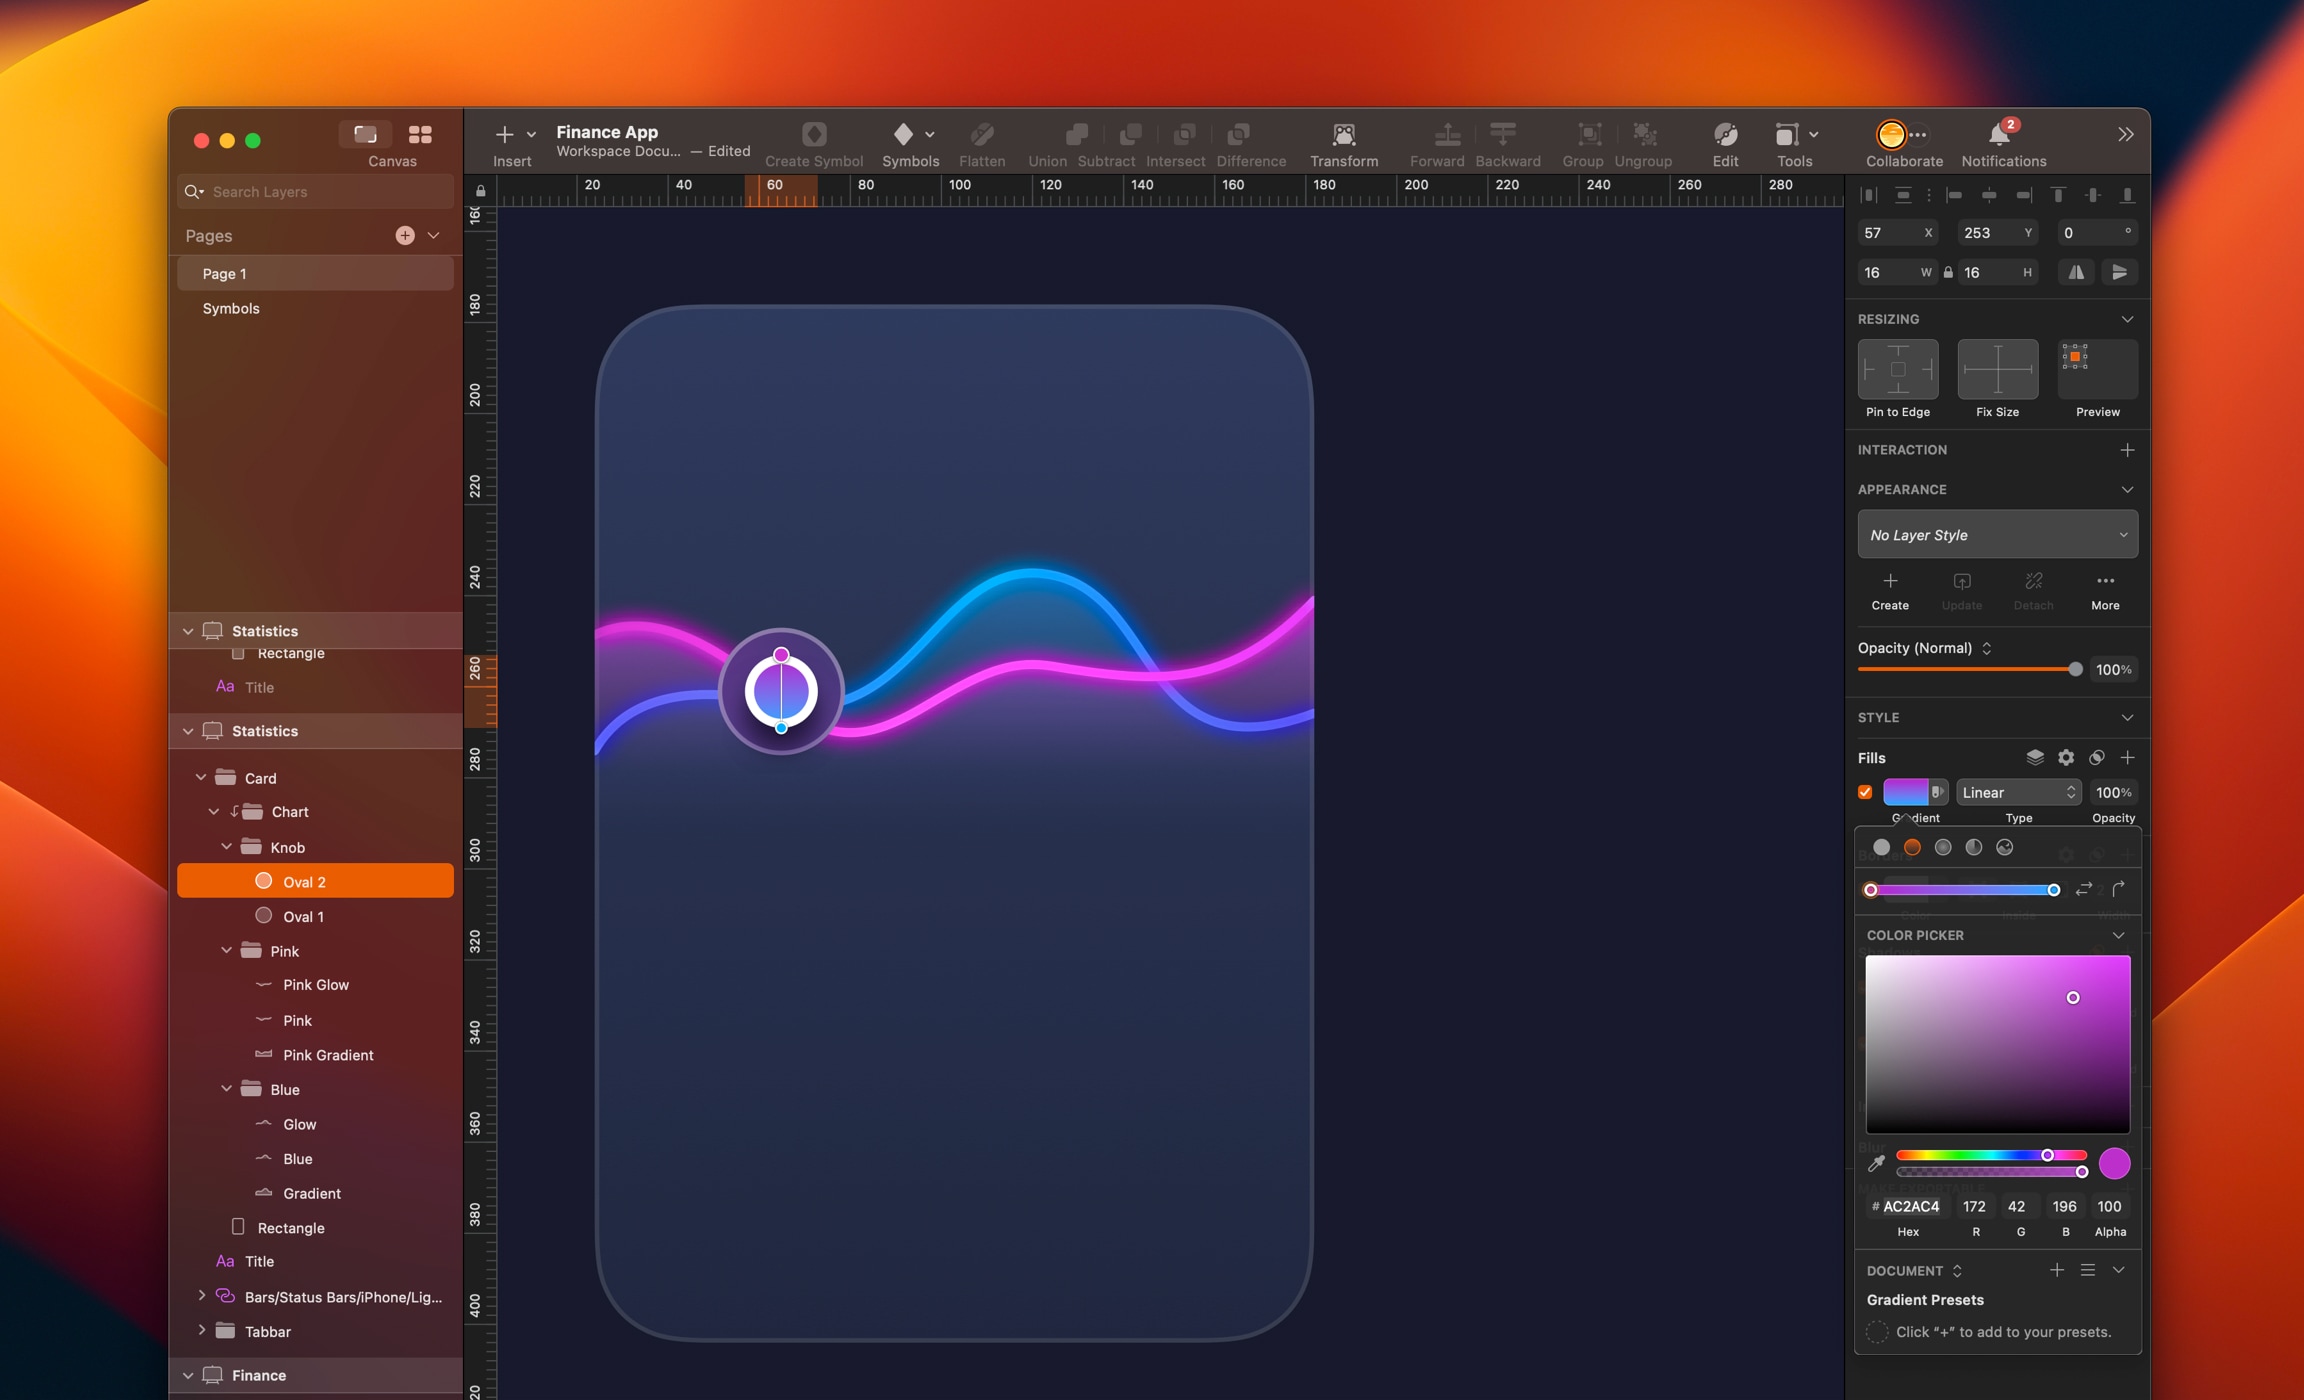Click the flip horizontally icon
Image resolution: width=2304 pixels, height=1400 pixels.
click(x=2076, y=272)
